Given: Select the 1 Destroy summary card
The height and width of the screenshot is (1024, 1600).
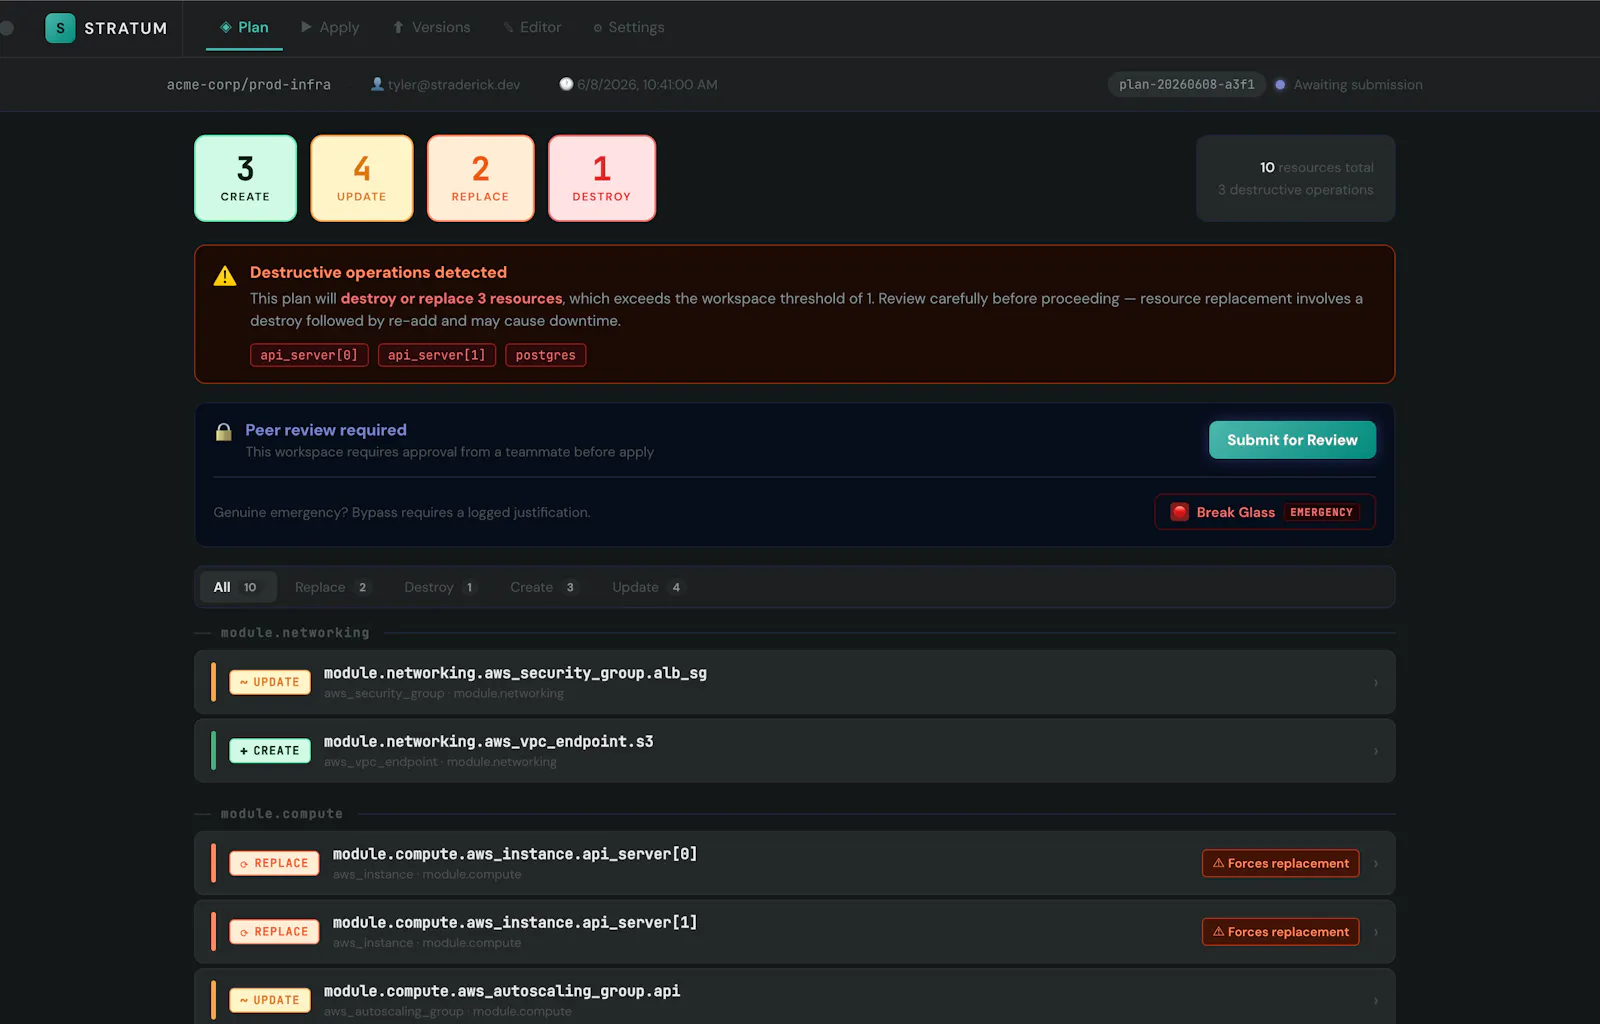Looking at the screenshot, I should pyautogui.click(x=601, y=178).
